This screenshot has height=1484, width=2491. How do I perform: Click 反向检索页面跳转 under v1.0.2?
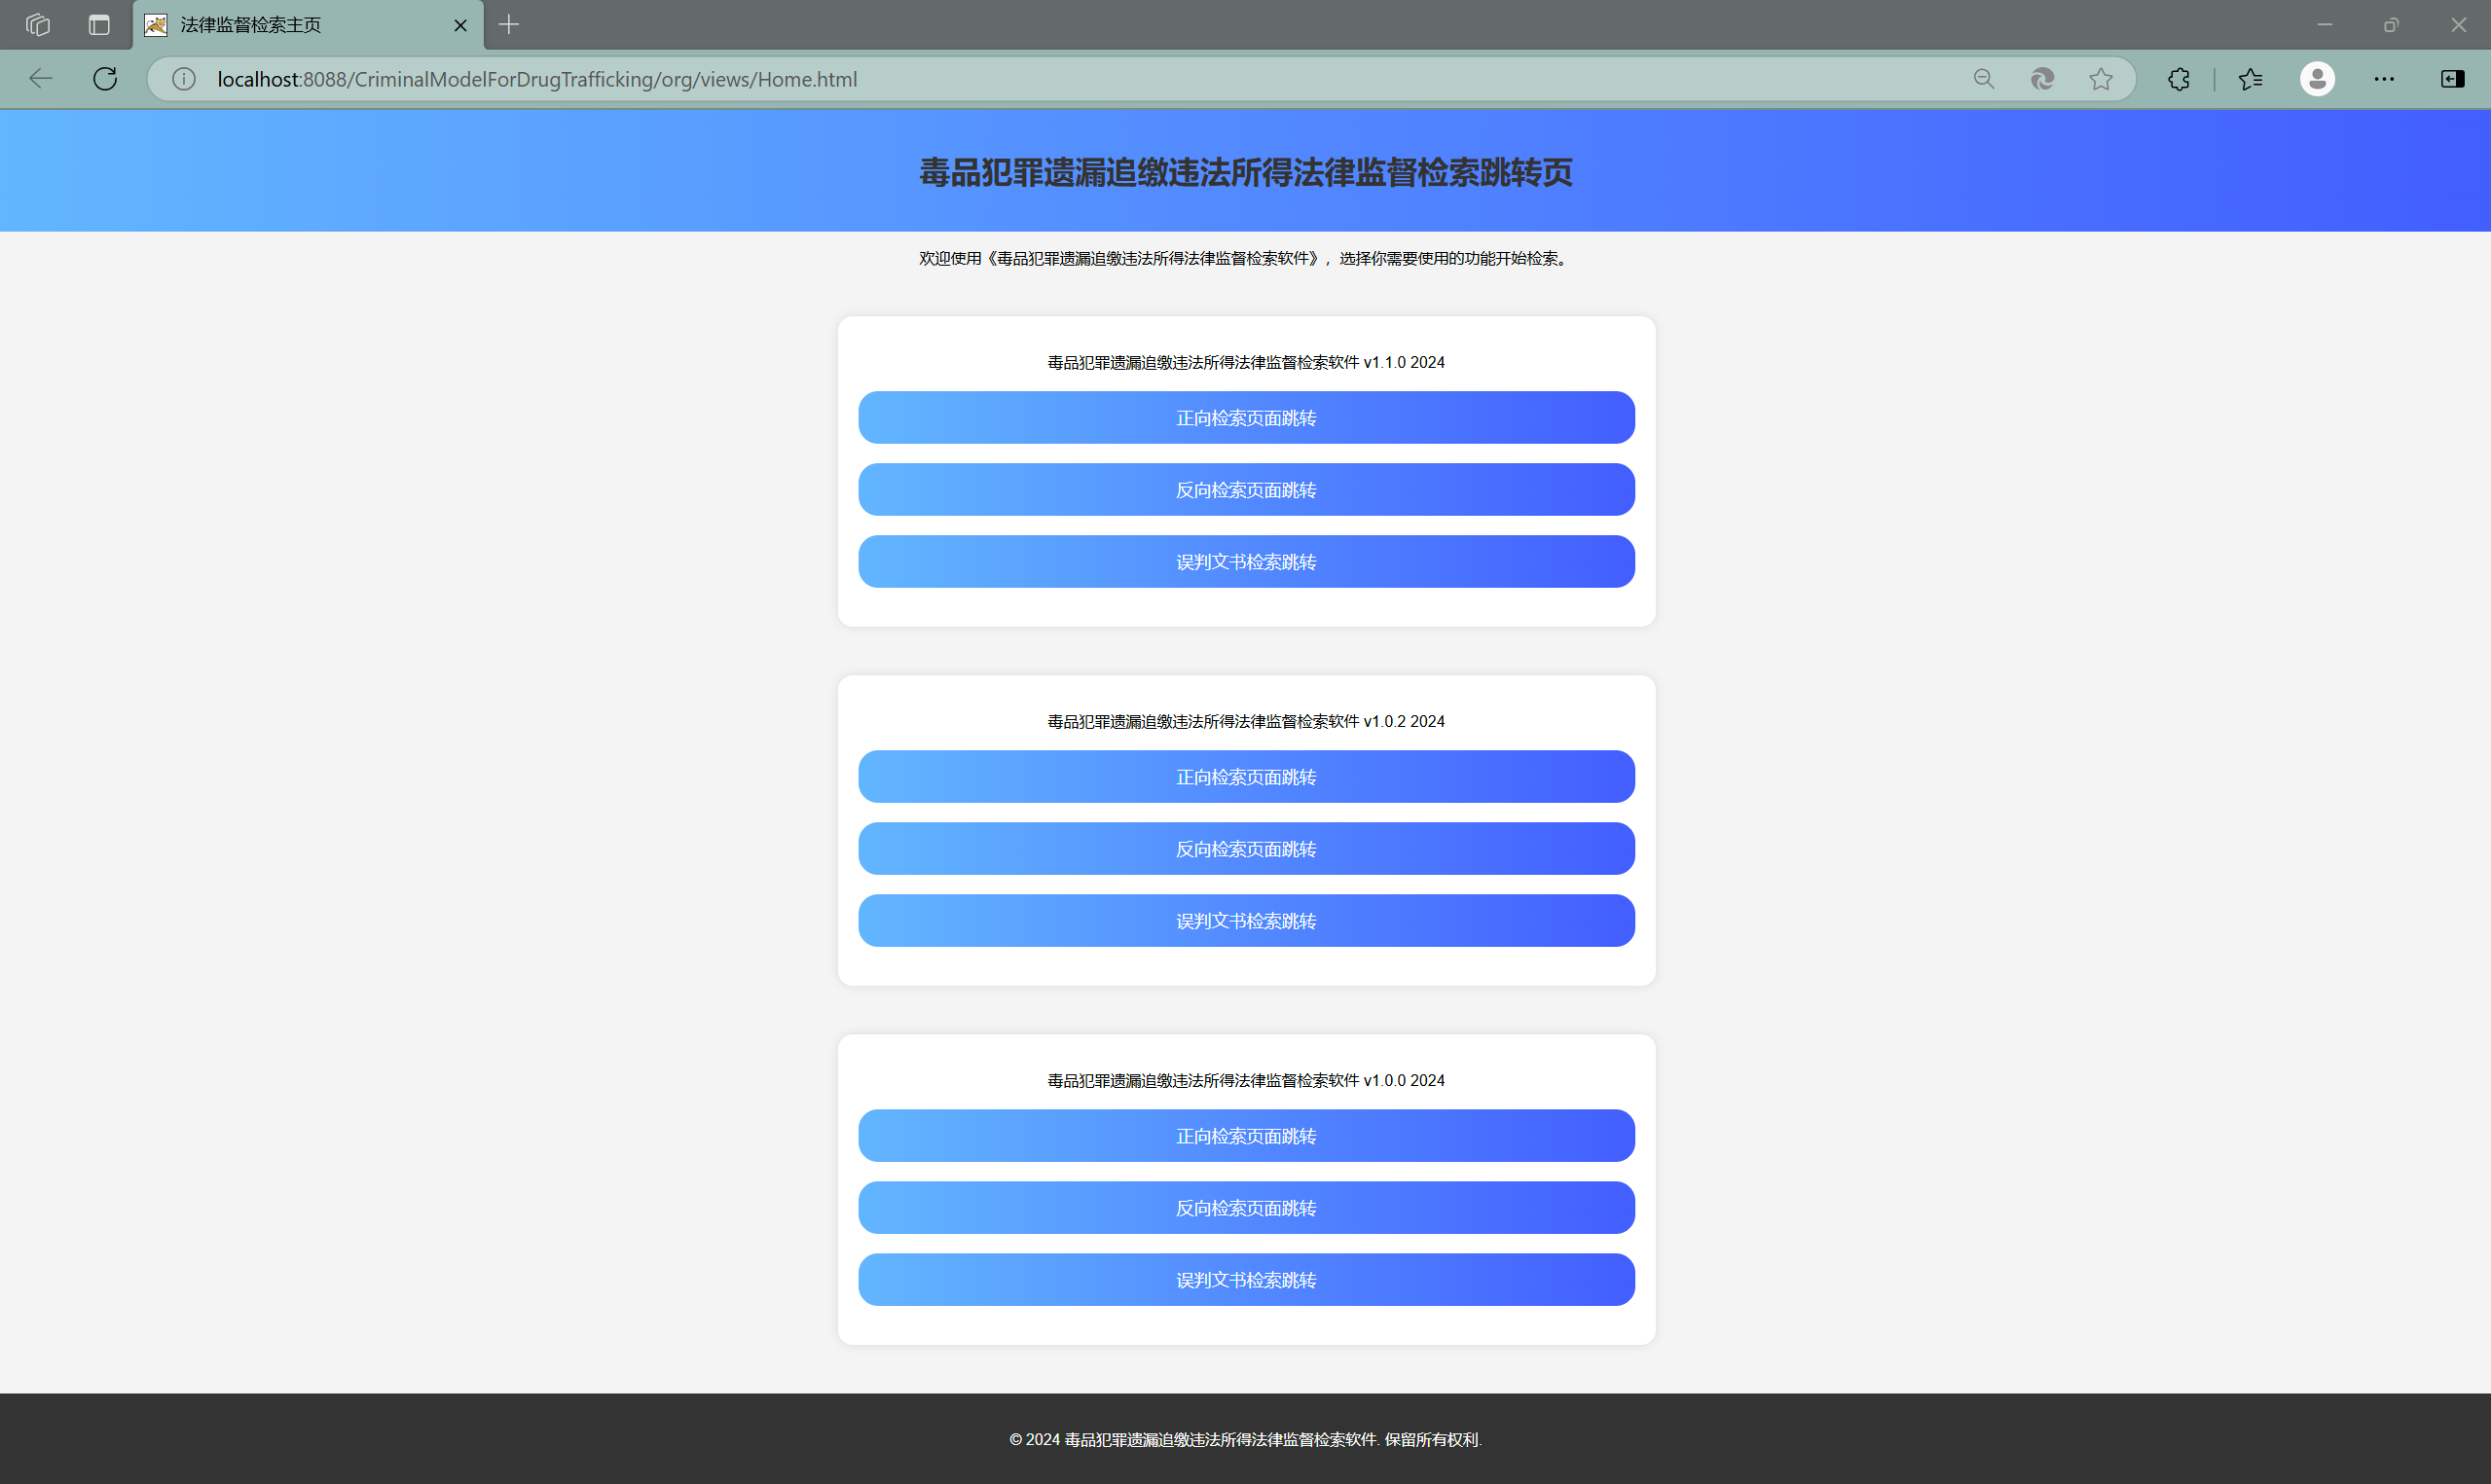pos(1246,849)
